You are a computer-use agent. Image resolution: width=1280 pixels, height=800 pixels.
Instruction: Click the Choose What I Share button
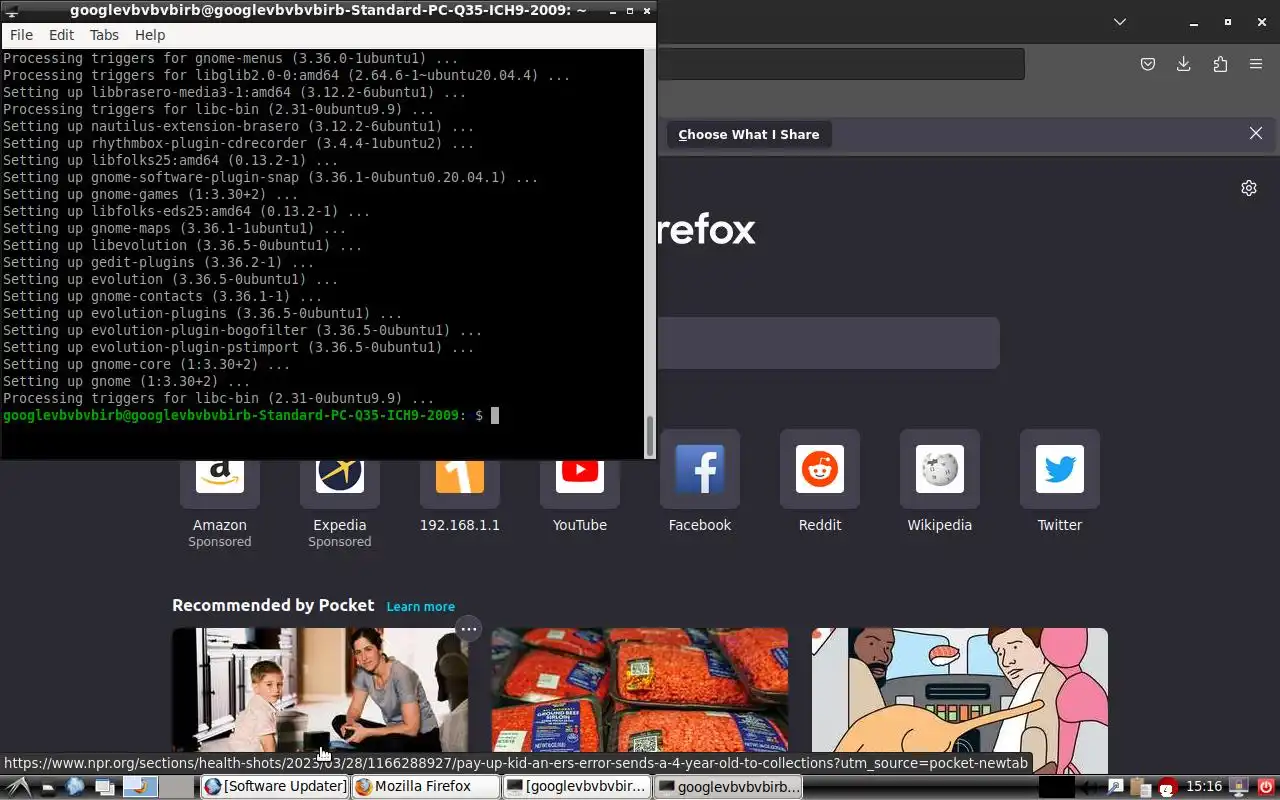(749, 134)
